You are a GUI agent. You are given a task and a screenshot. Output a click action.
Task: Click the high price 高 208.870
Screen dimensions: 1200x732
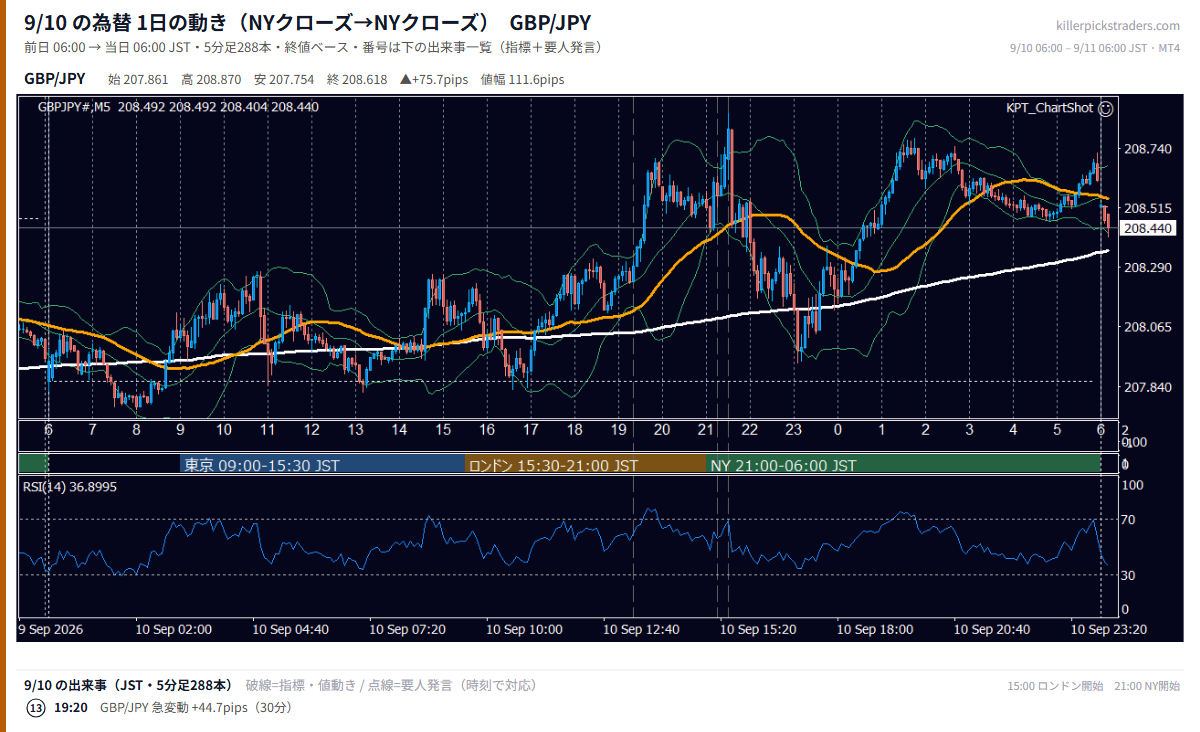pos(211,79)
